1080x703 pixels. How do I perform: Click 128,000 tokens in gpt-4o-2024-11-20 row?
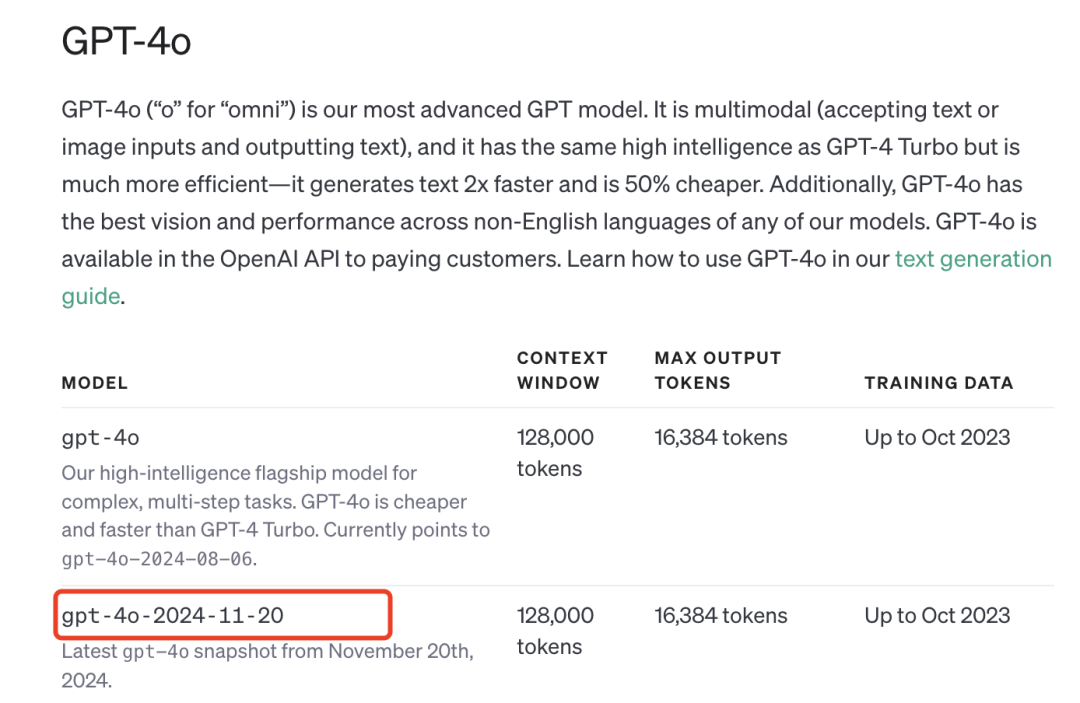click(555, 631)
